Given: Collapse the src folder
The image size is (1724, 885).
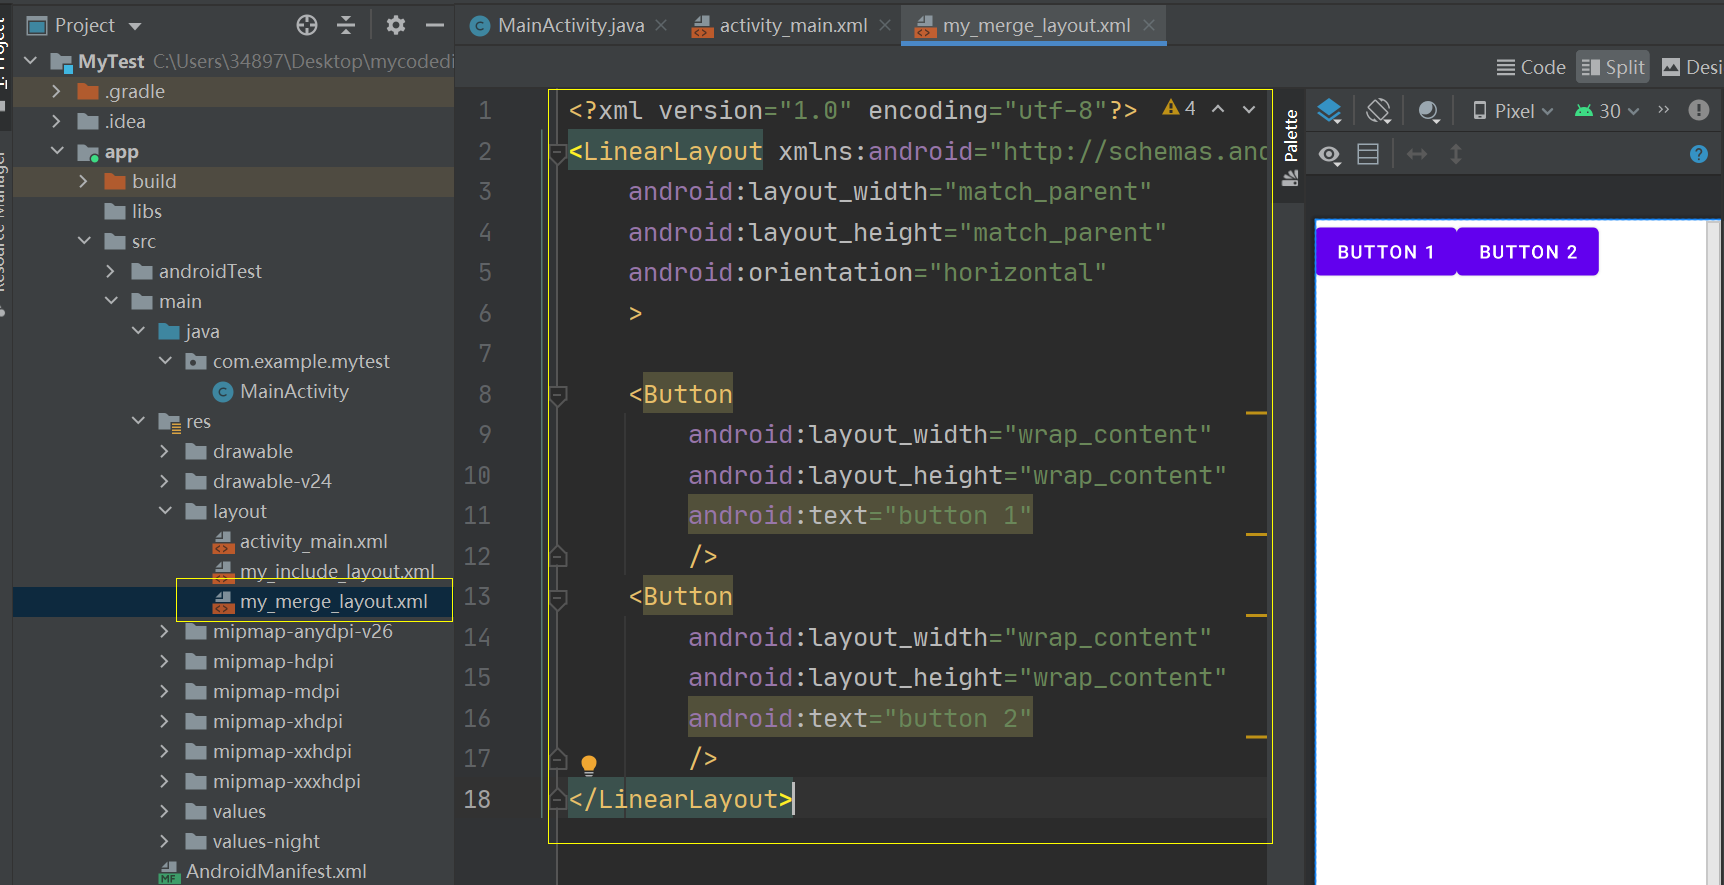Looking at the screenshot, I should (x=84, y=241).
